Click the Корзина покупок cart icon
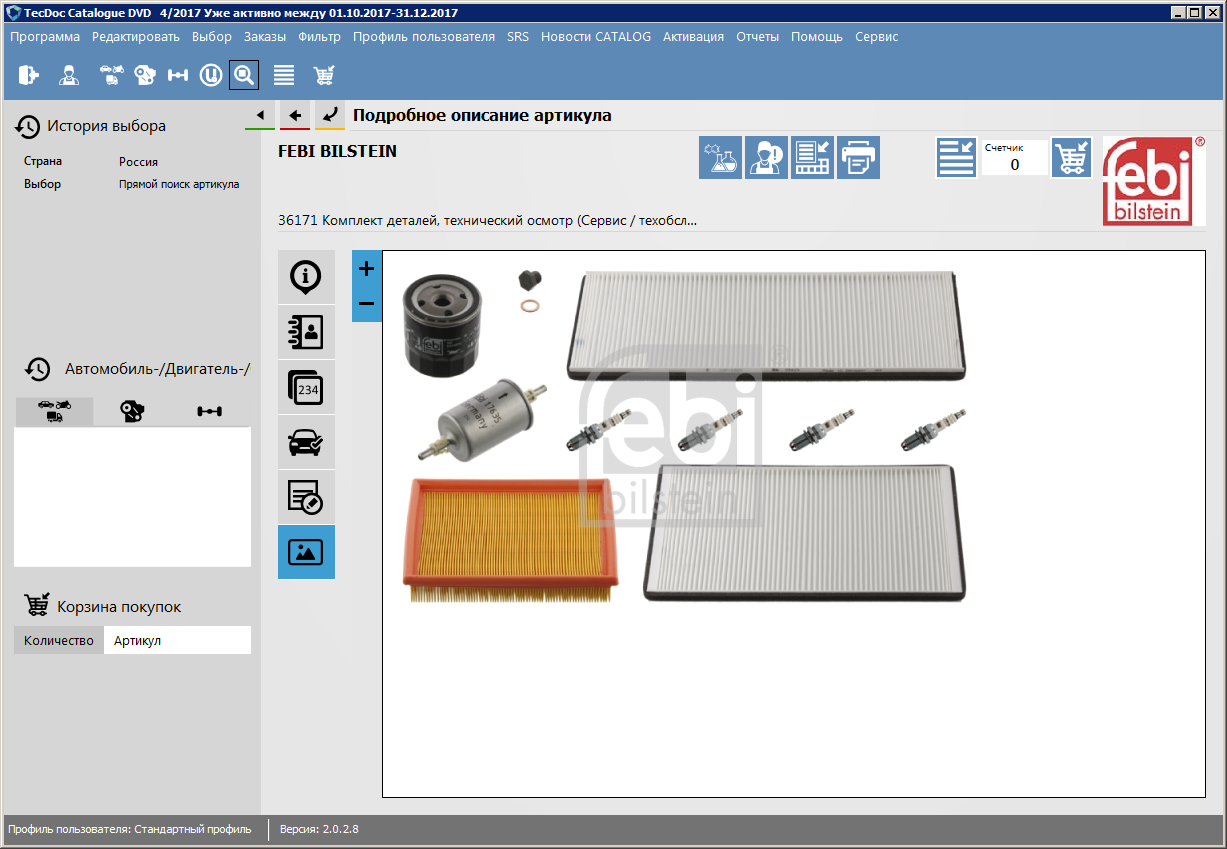The width and height of the screenshot is (1227, 849). 37,606
